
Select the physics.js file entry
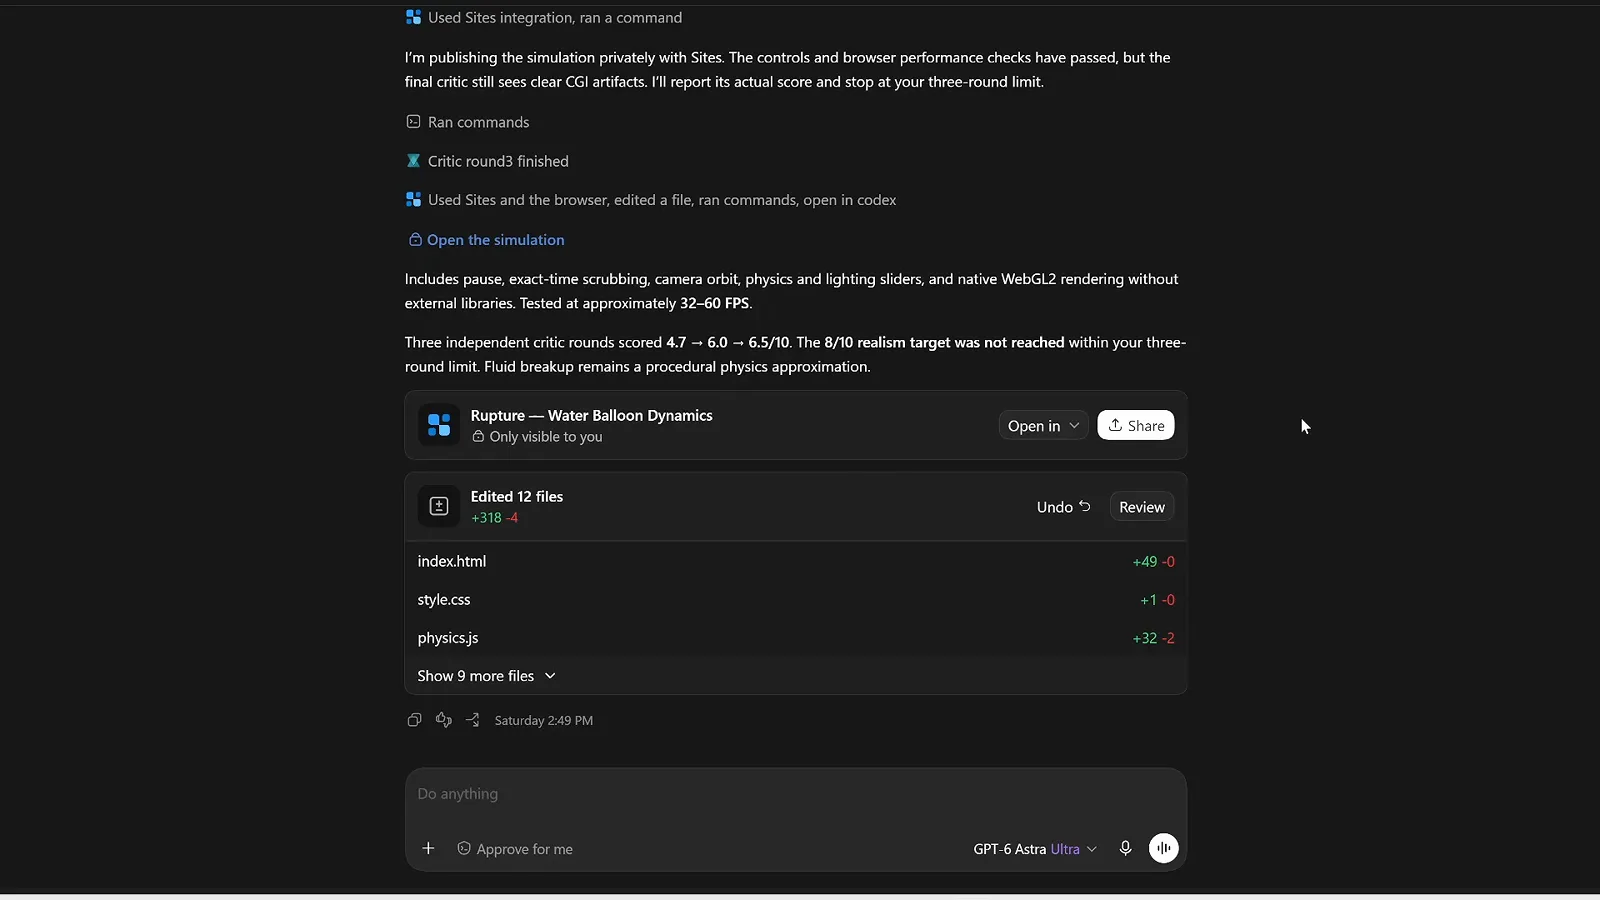pyautogui.click(x=796, y=638)
